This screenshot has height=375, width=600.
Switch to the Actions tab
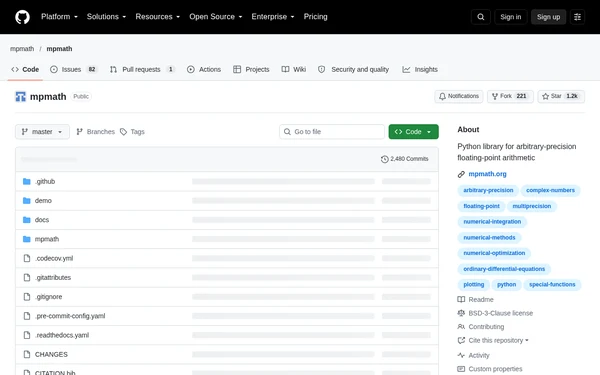click(204, 69)
